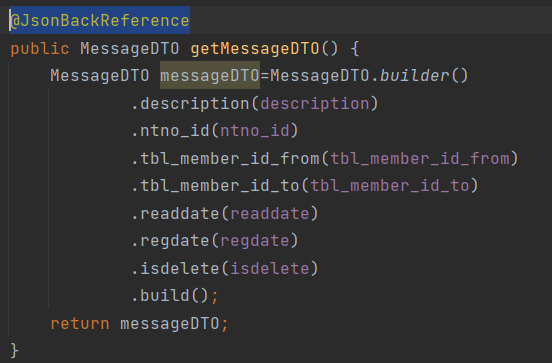
Task: Click the .readdate method call
Action: coord(175,213)
